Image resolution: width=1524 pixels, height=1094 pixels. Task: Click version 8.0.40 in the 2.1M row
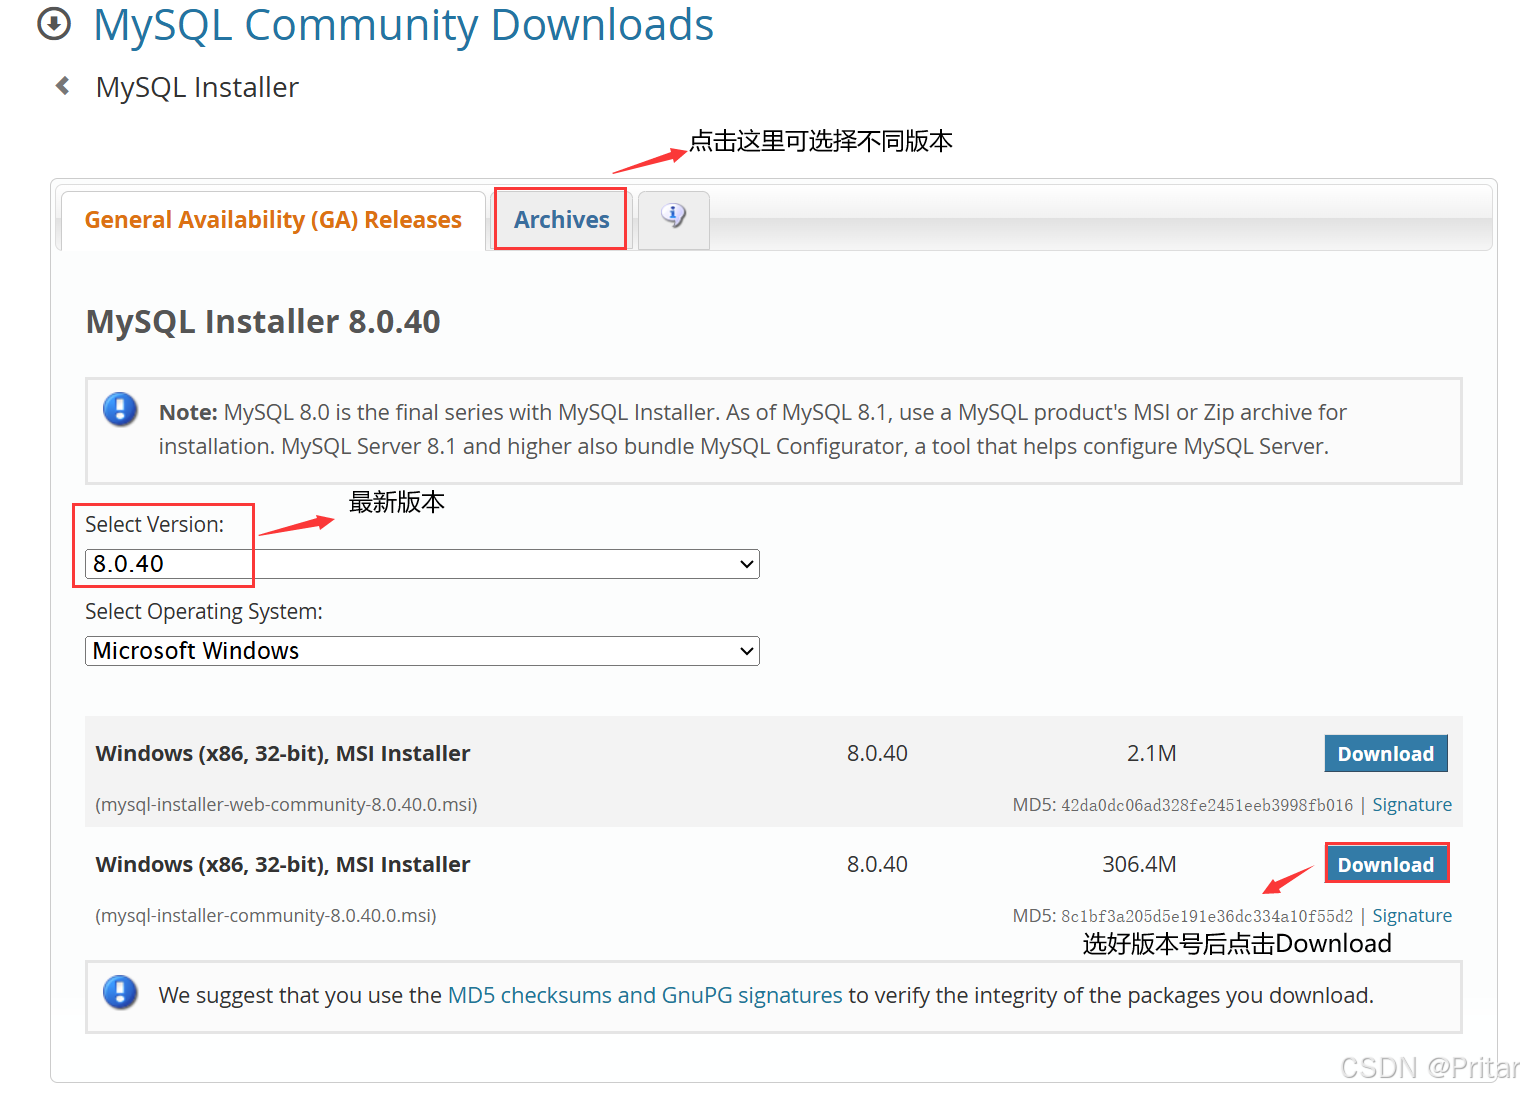click(877, 754)
